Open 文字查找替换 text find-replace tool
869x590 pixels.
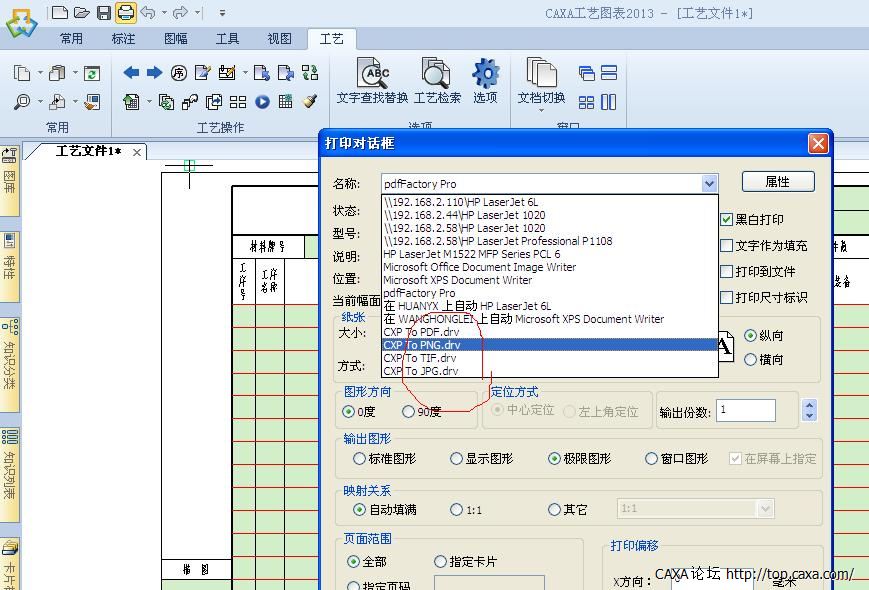[x=373, y=81]
